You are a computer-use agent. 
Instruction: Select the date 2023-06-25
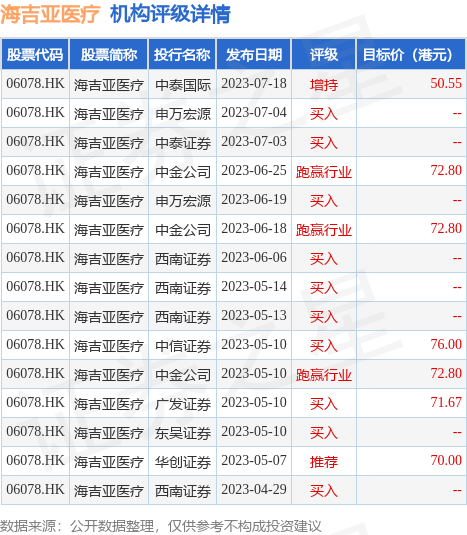coord(254,171)
